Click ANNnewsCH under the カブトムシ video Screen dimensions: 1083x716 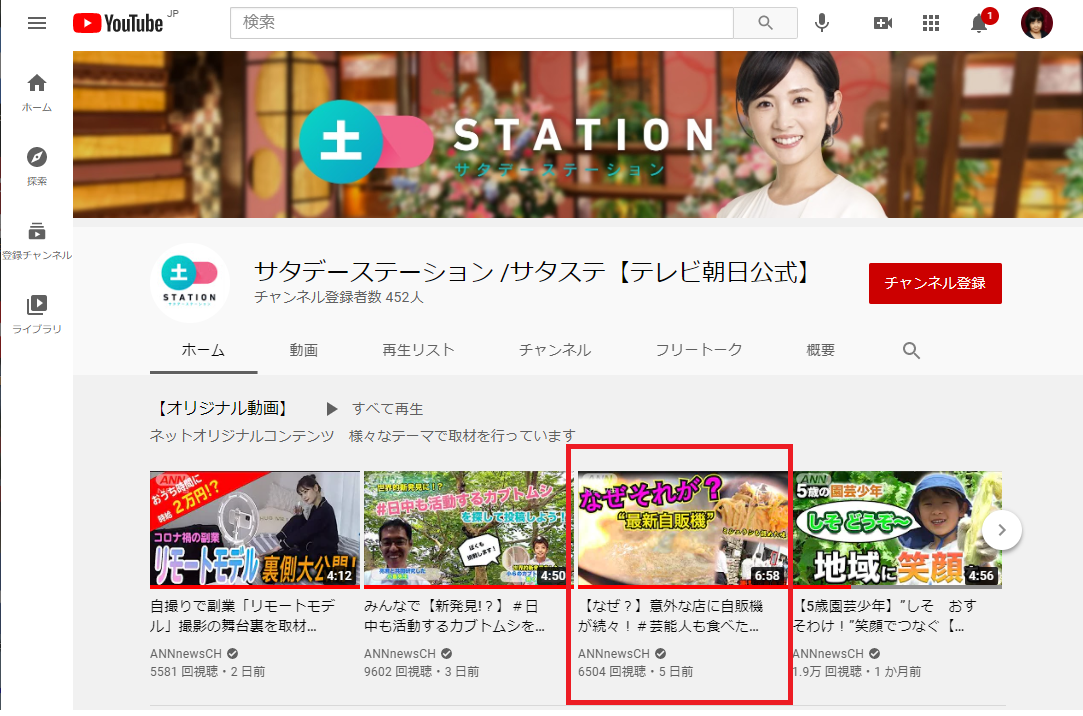pyautogui.click(x=400, y=653)
